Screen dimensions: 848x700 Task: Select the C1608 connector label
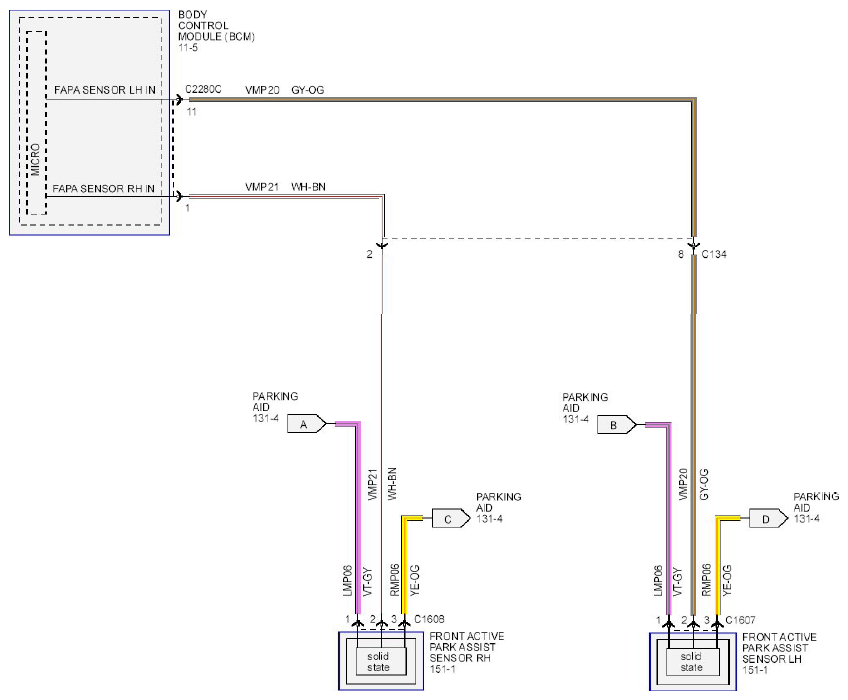429,619
